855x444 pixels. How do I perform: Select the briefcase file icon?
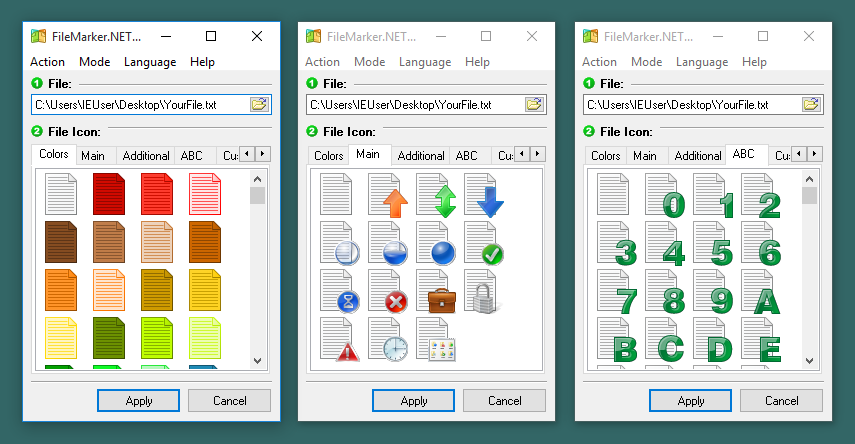coord(436,291)
